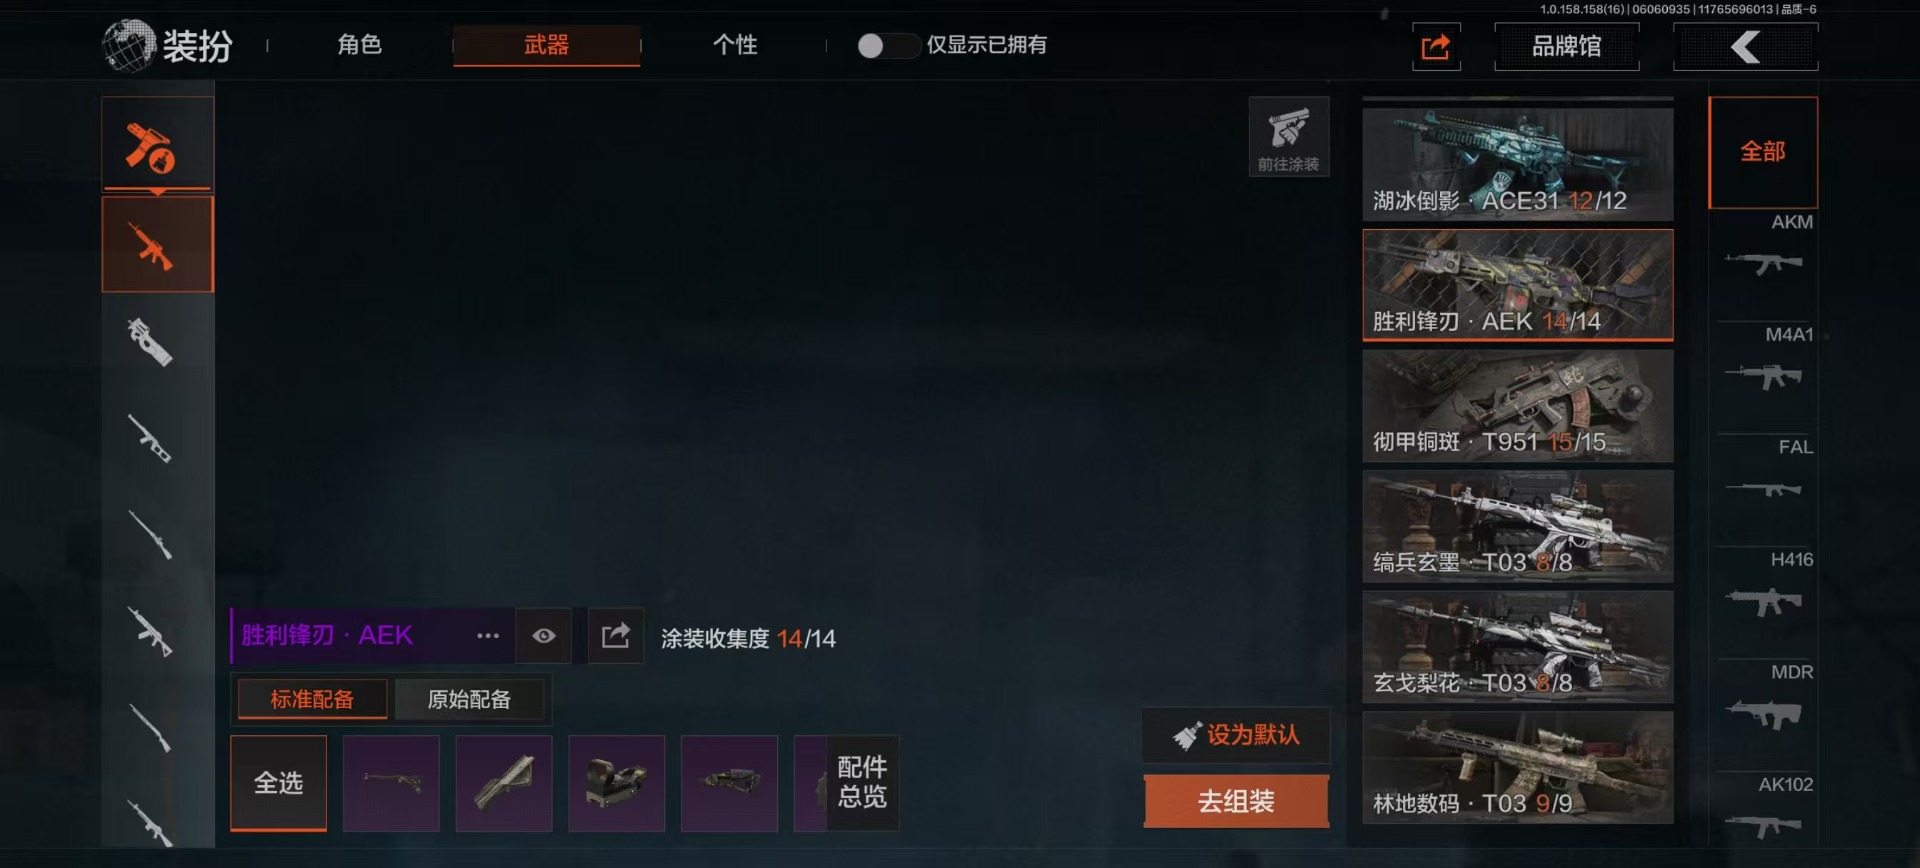Switch to the 角色 tab

(360, 45)
